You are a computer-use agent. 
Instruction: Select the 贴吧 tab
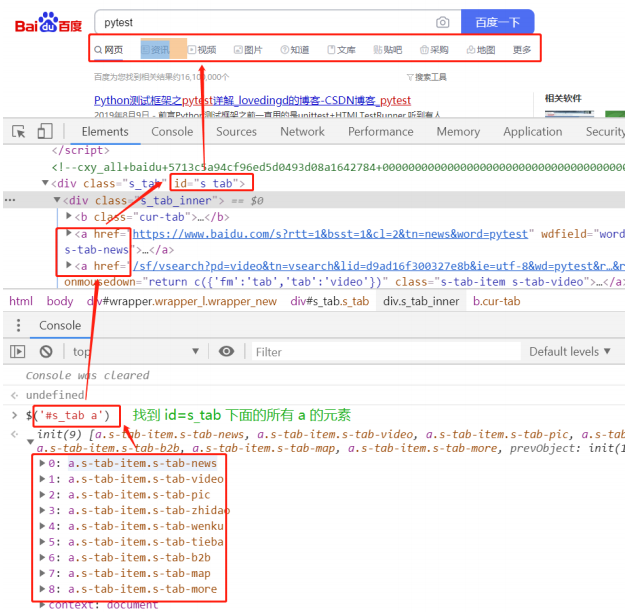click(x=388, y=50)
